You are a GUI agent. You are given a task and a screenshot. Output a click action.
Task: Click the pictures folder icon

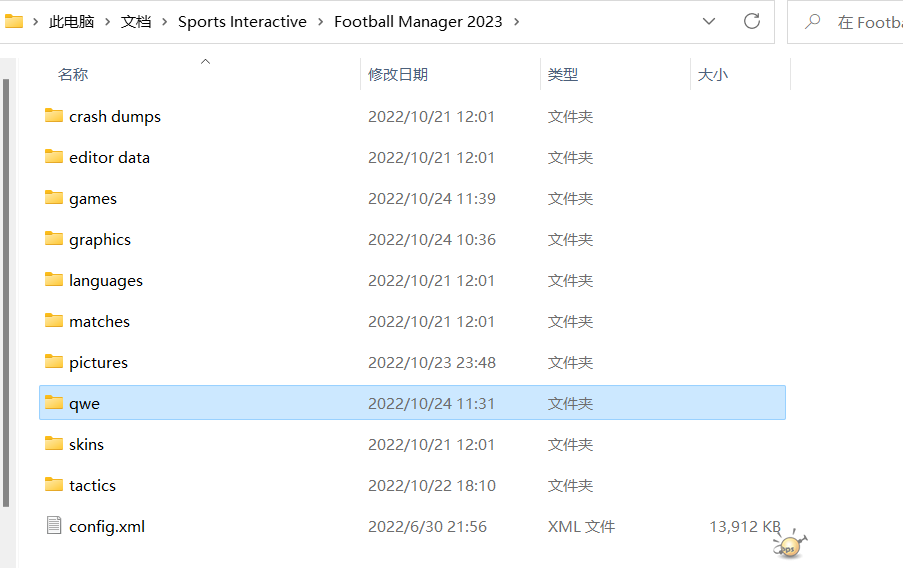click(54, 362)
